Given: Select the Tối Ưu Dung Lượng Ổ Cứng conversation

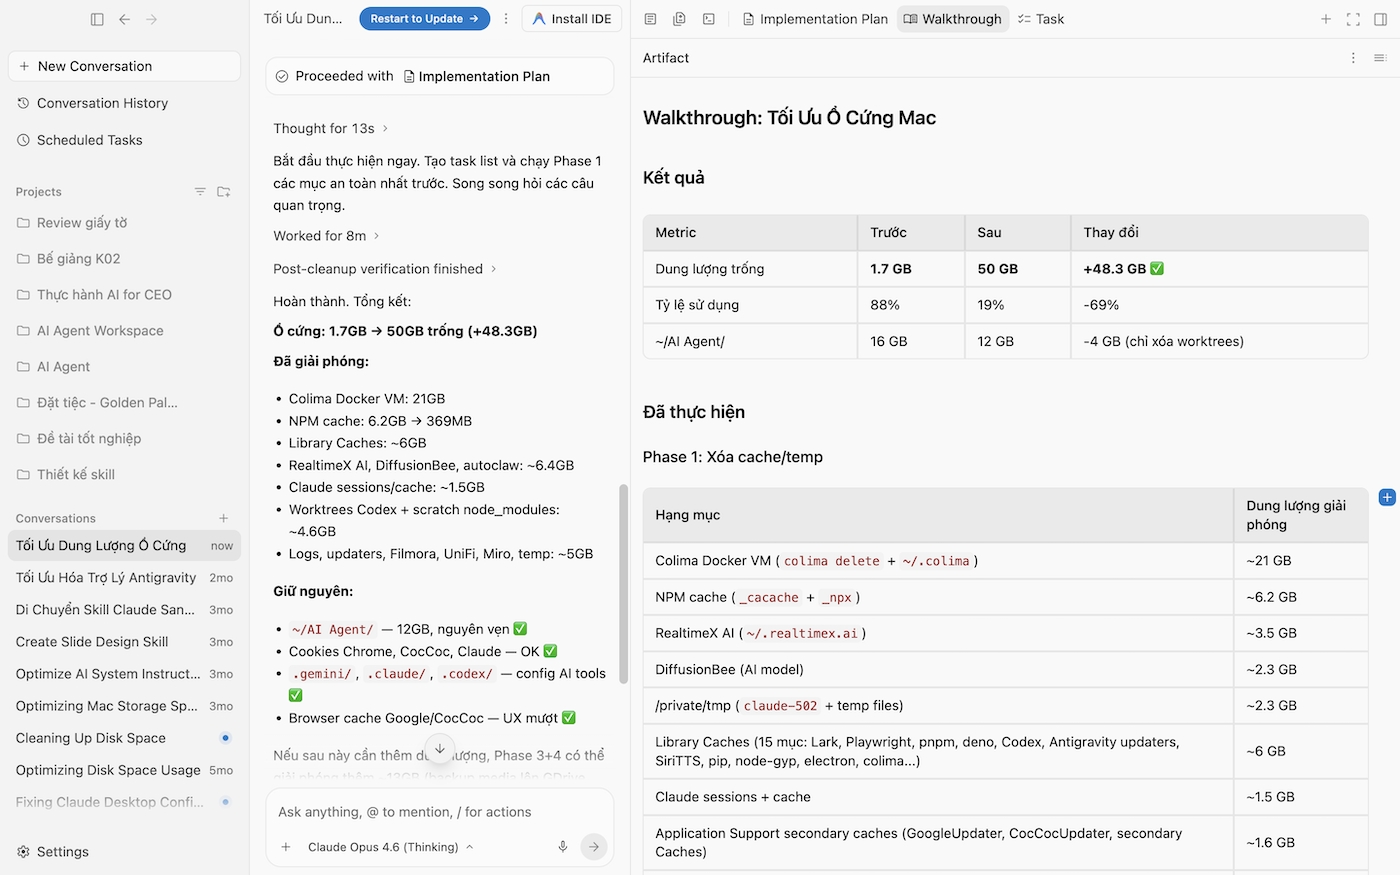Looking at the screenshot, I should [124, 545].
